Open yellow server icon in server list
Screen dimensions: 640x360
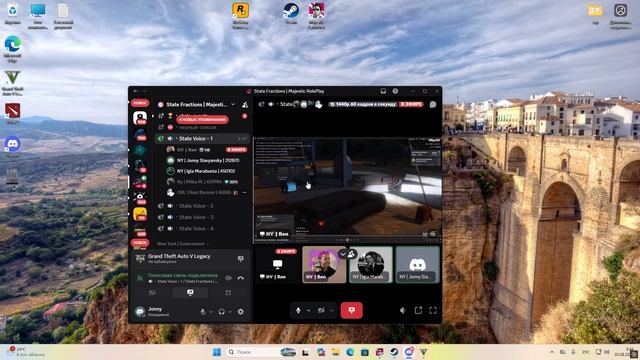click(140, 214)
